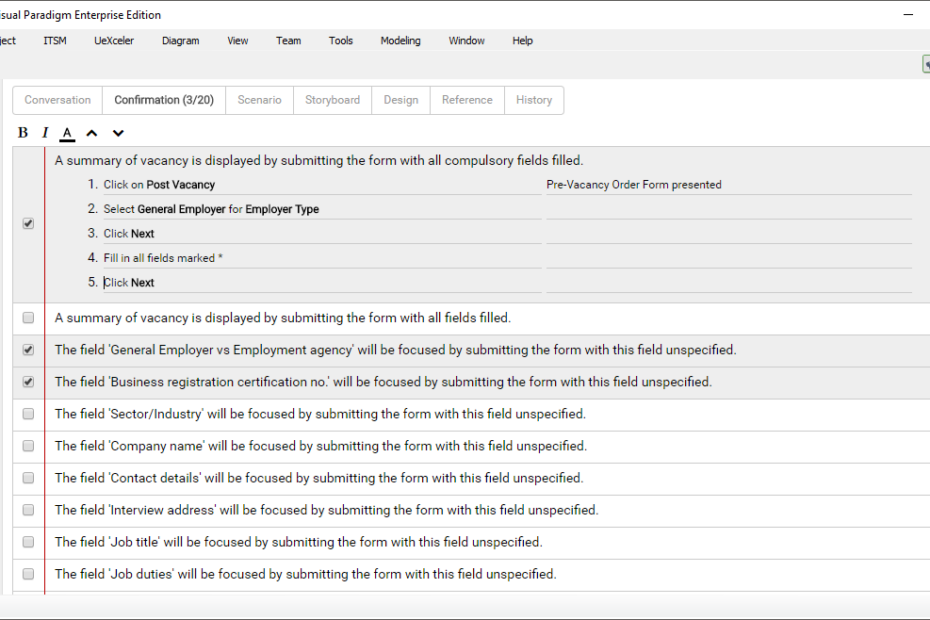Toggle bold text formatting
This screenshot has width=930, height=620.
(x=23, y=133)
